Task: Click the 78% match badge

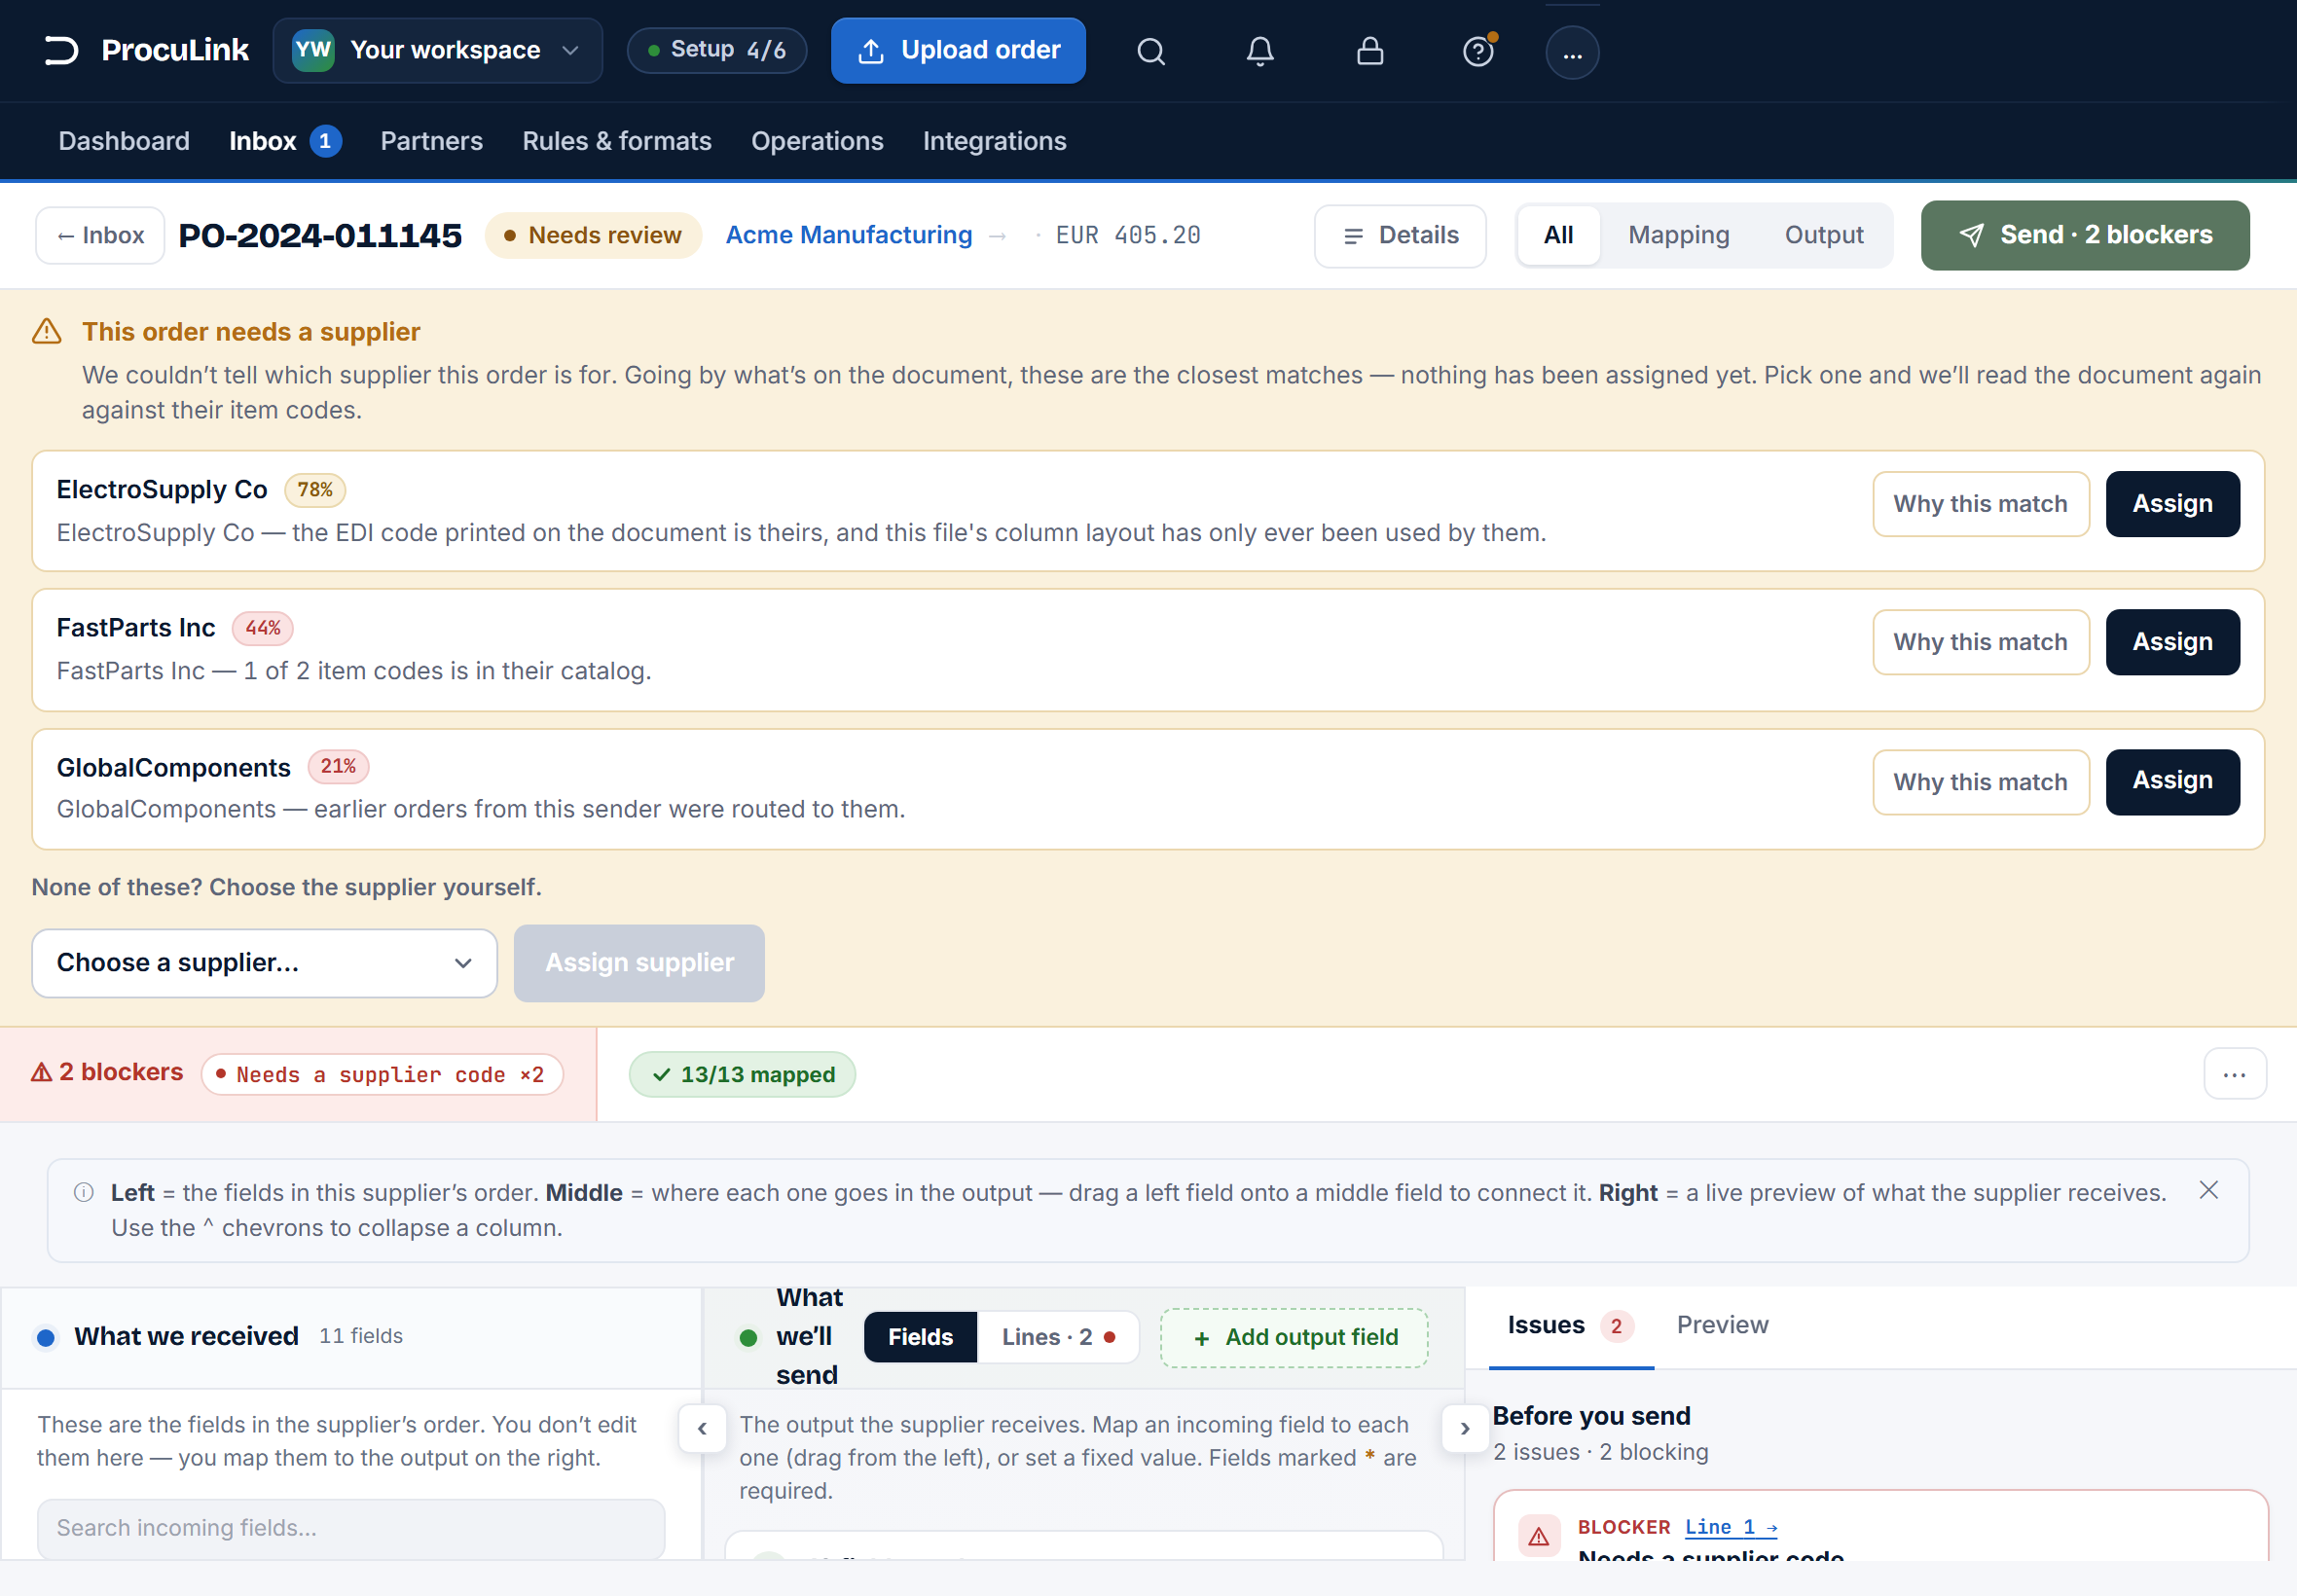Action: click(x=315, y=490)
